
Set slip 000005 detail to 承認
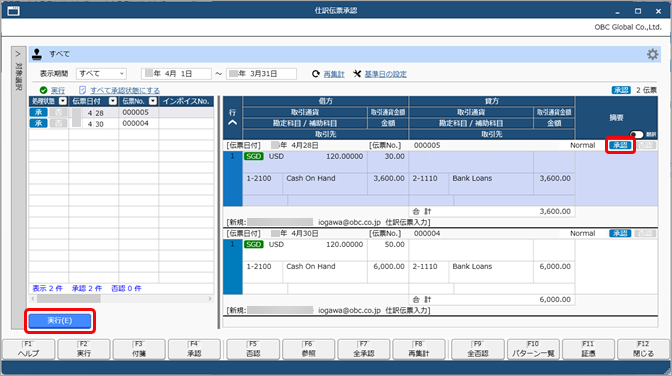[x=620, y=145]
